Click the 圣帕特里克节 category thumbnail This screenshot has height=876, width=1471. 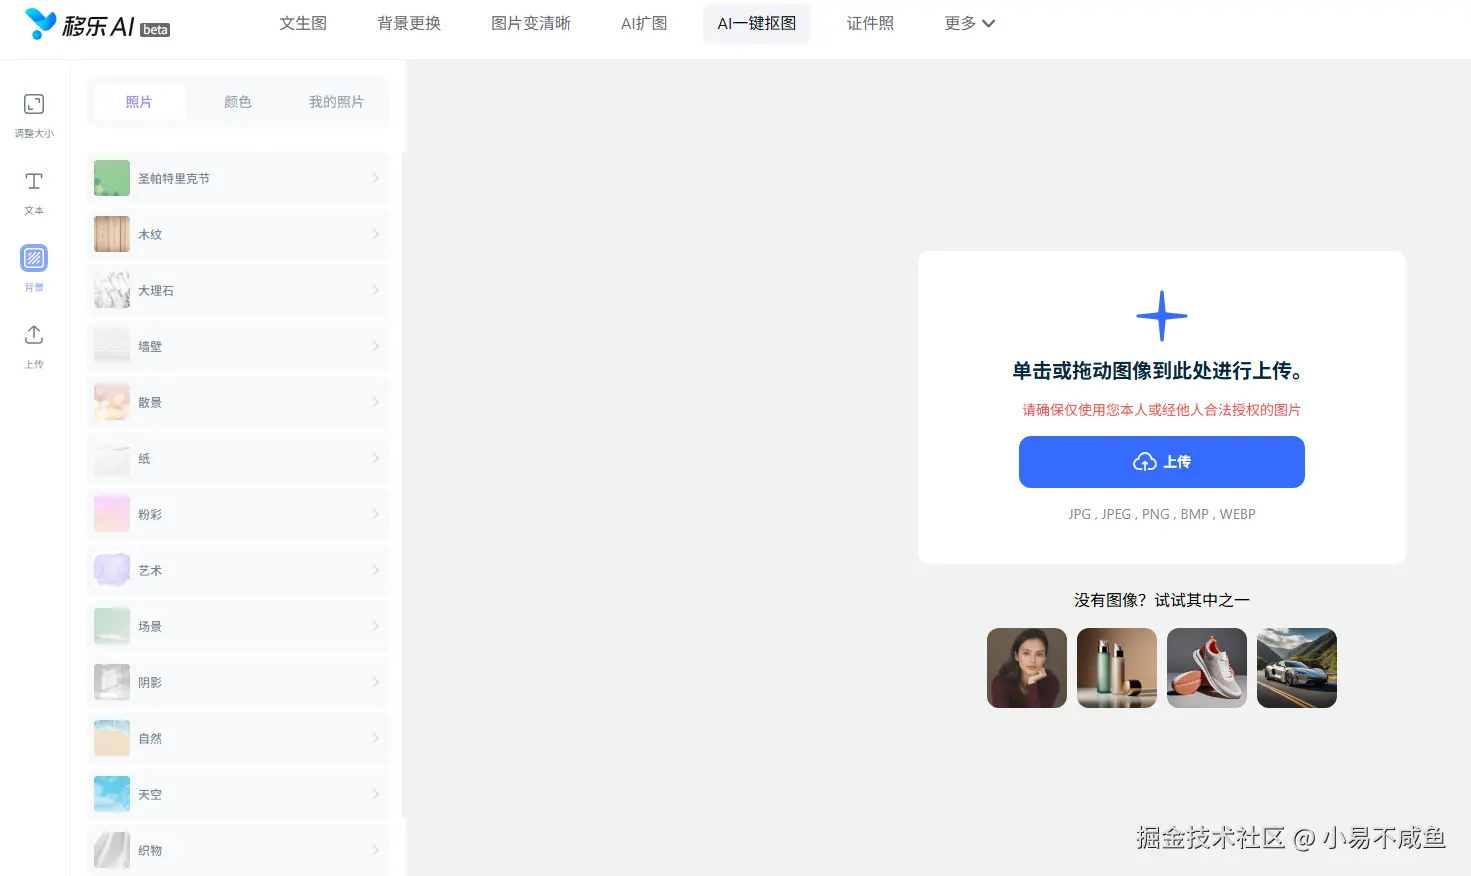point(112,178)
